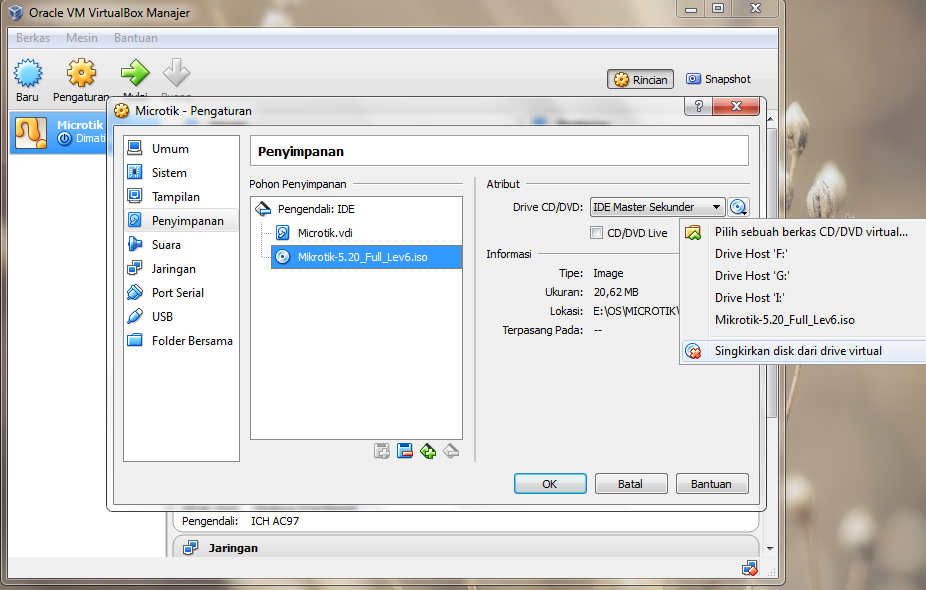Screen dimensions: 926x590
Task: Click the details pane scrollbar down arrow
Action: point(770,549)
